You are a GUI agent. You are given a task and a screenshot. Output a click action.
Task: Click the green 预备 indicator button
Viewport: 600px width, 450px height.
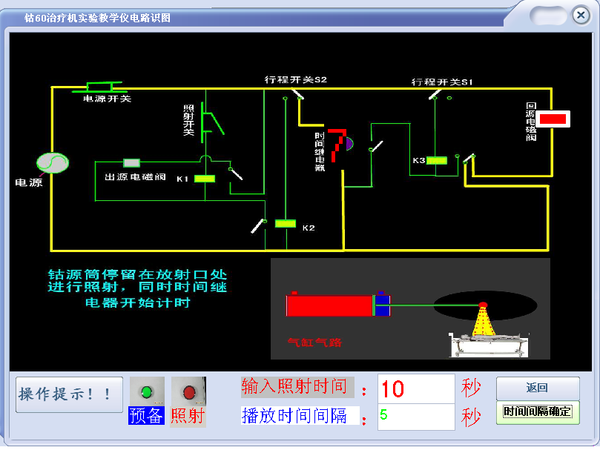point(149,390)
